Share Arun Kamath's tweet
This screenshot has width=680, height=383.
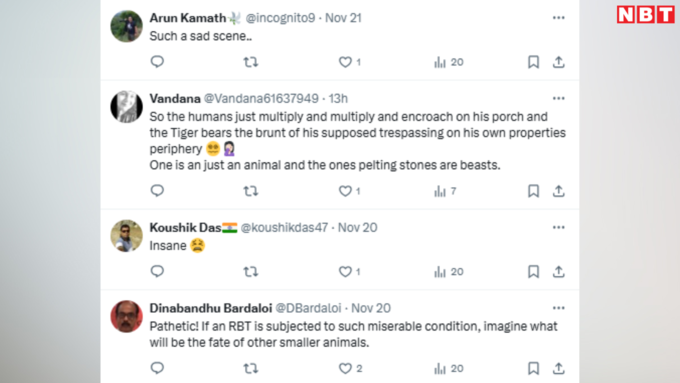pyautogui.click(x=559, y=62)
